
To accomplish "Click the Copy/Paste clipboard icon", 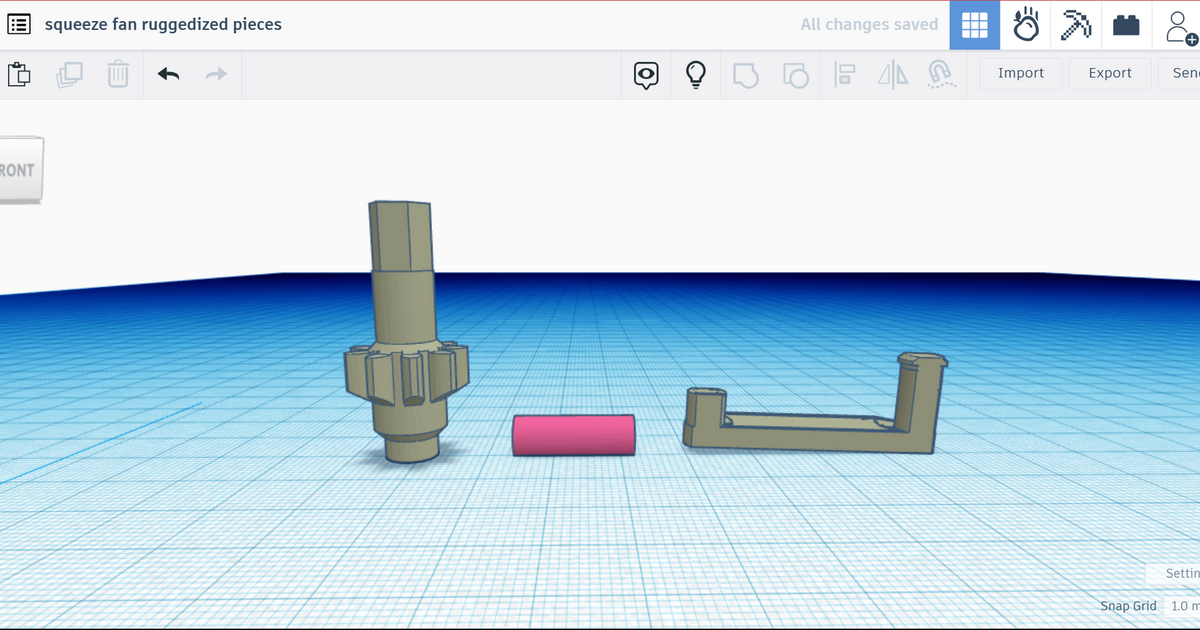I will click(20, 74).
